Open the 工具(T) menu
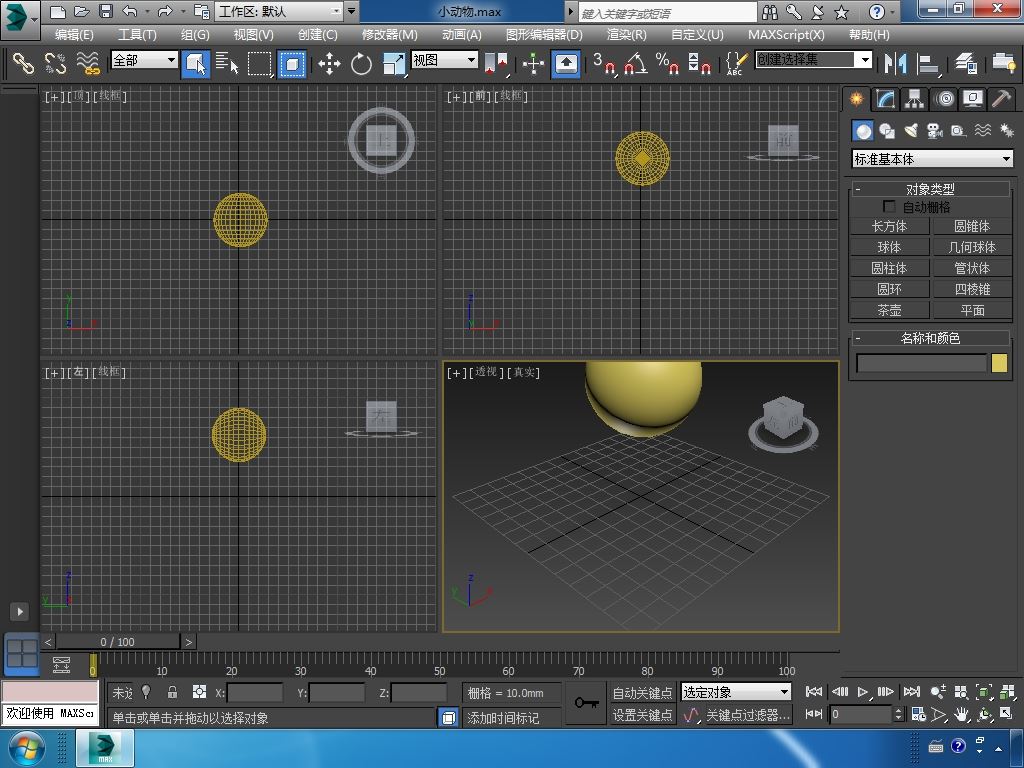The height and width of the screenshot is (768, 1024). pyautogui.click(x=136, y=35)
